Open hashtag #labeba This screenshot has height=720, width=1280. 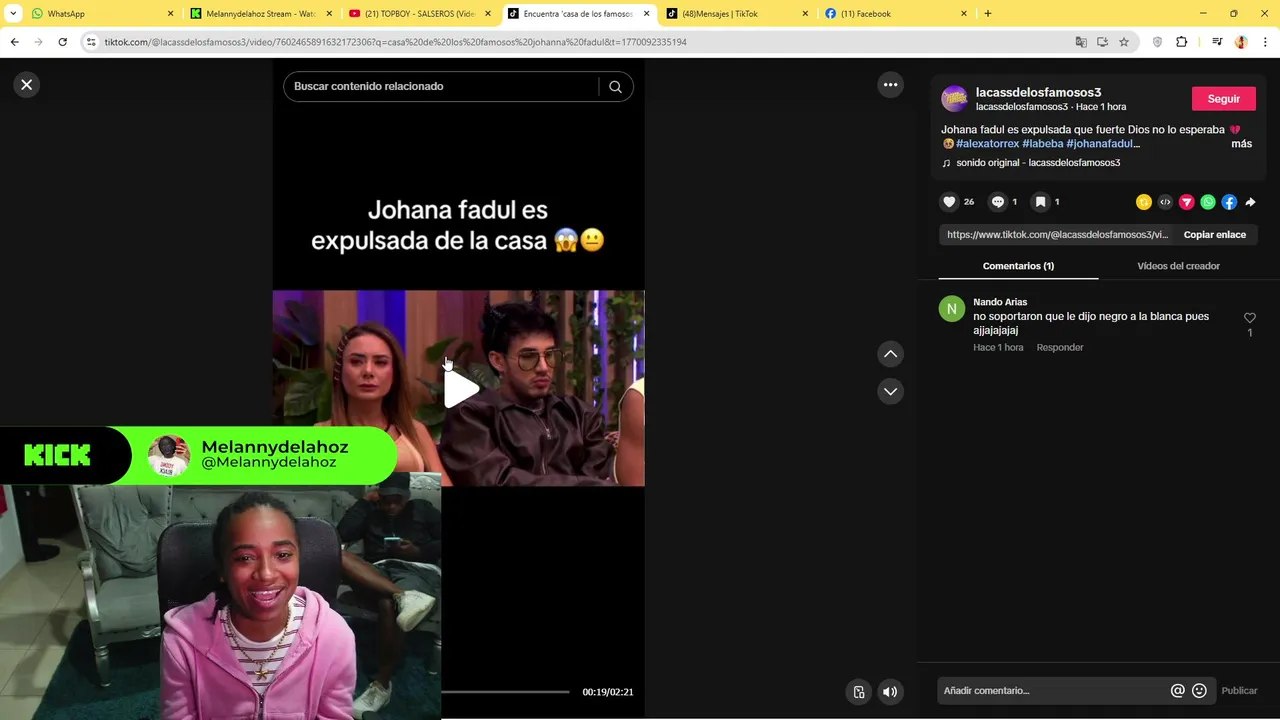1042,144
